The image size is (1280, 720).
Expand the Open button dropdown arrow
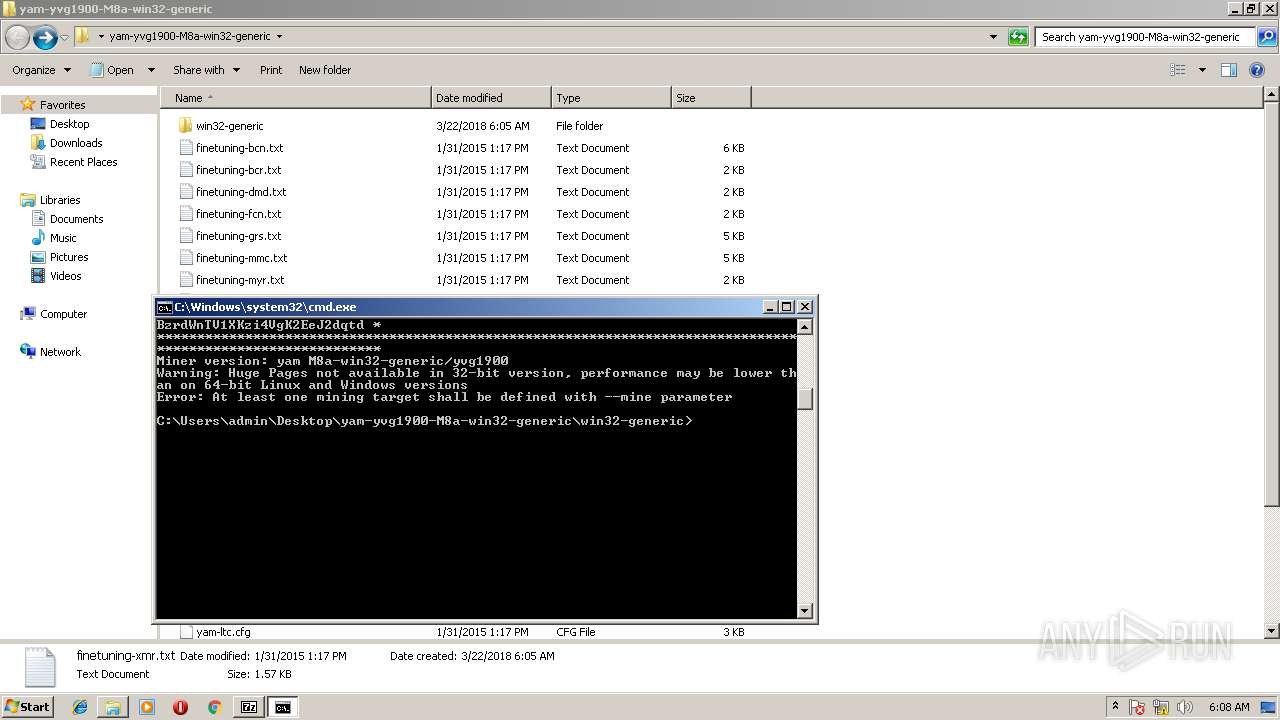pos(151,70)
